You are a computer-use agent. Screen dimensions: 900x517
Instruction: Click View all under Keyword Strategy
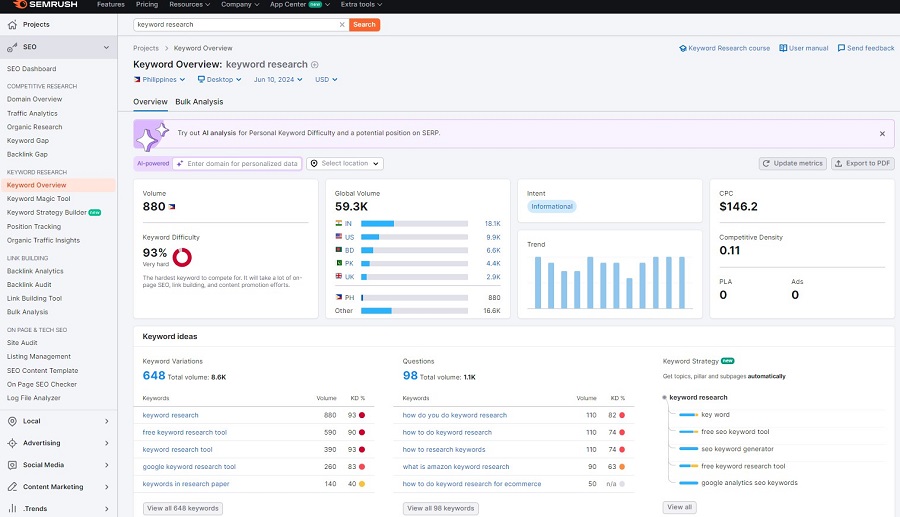680,507
